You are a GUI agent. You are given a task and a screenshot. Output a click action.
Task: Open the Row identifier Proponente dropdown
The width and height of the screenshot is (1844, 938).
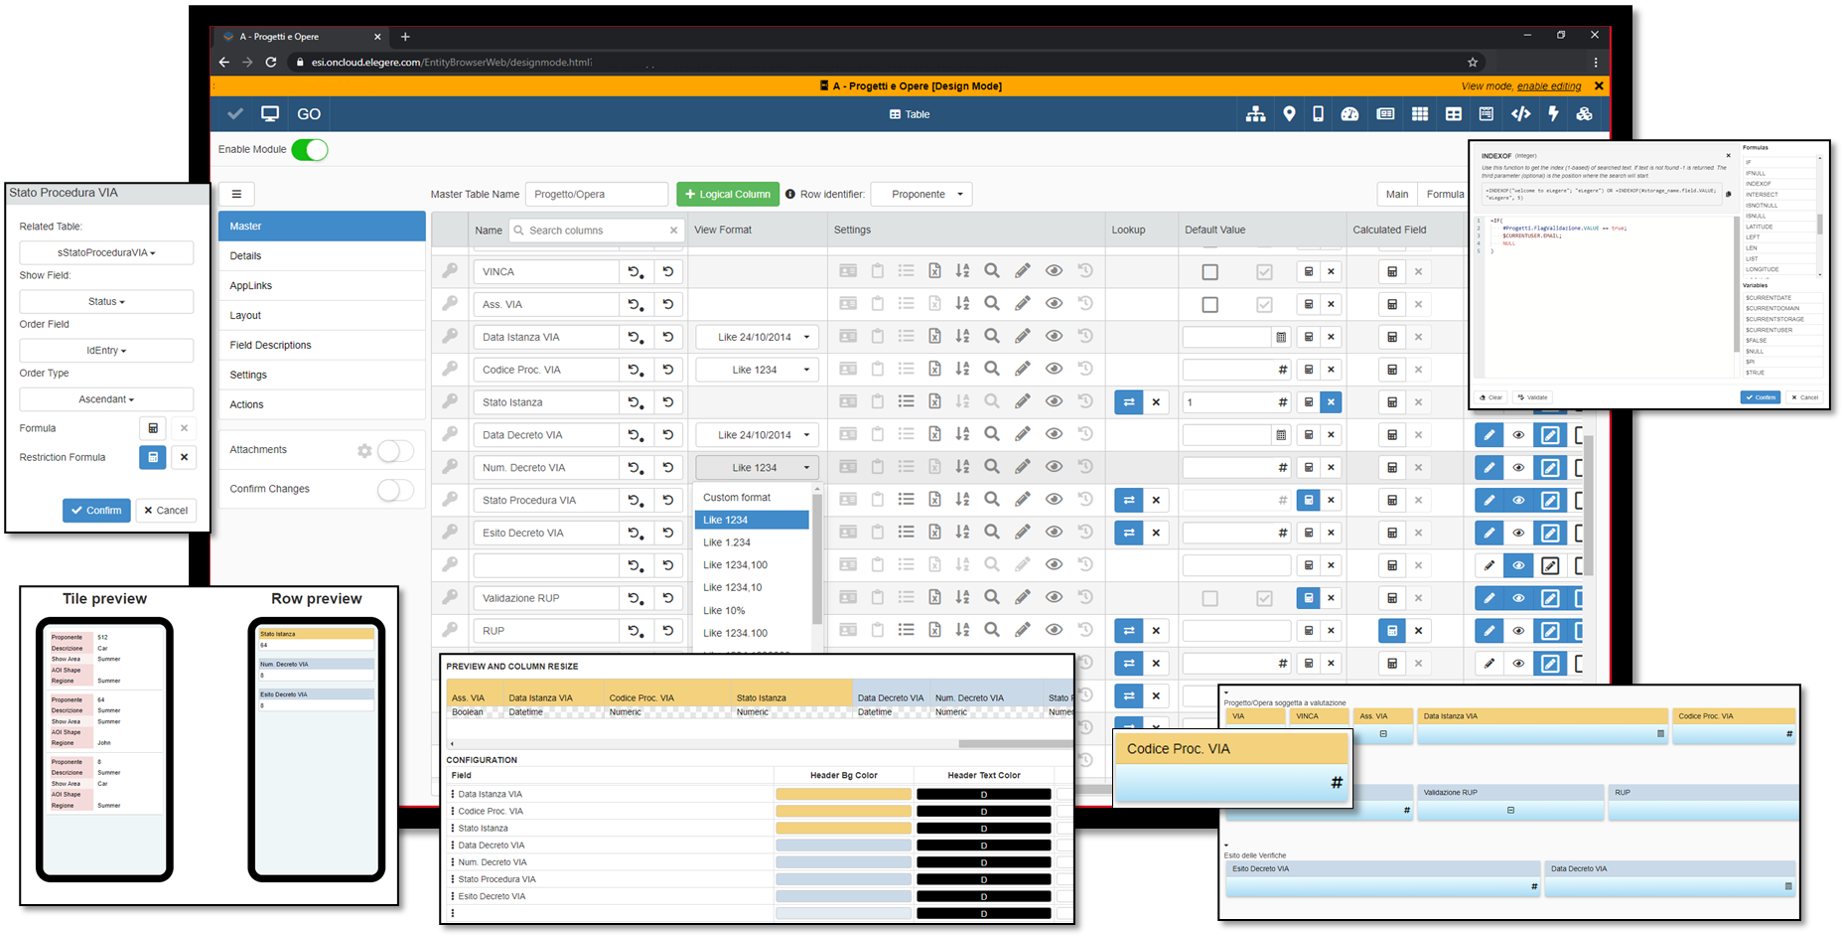[x=920, y=194]
